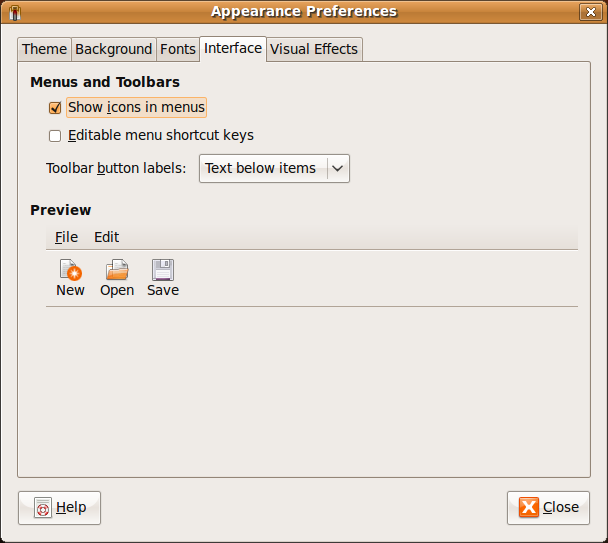Open the File menu in the preview

pyautogui.click(x=66, y=237)
